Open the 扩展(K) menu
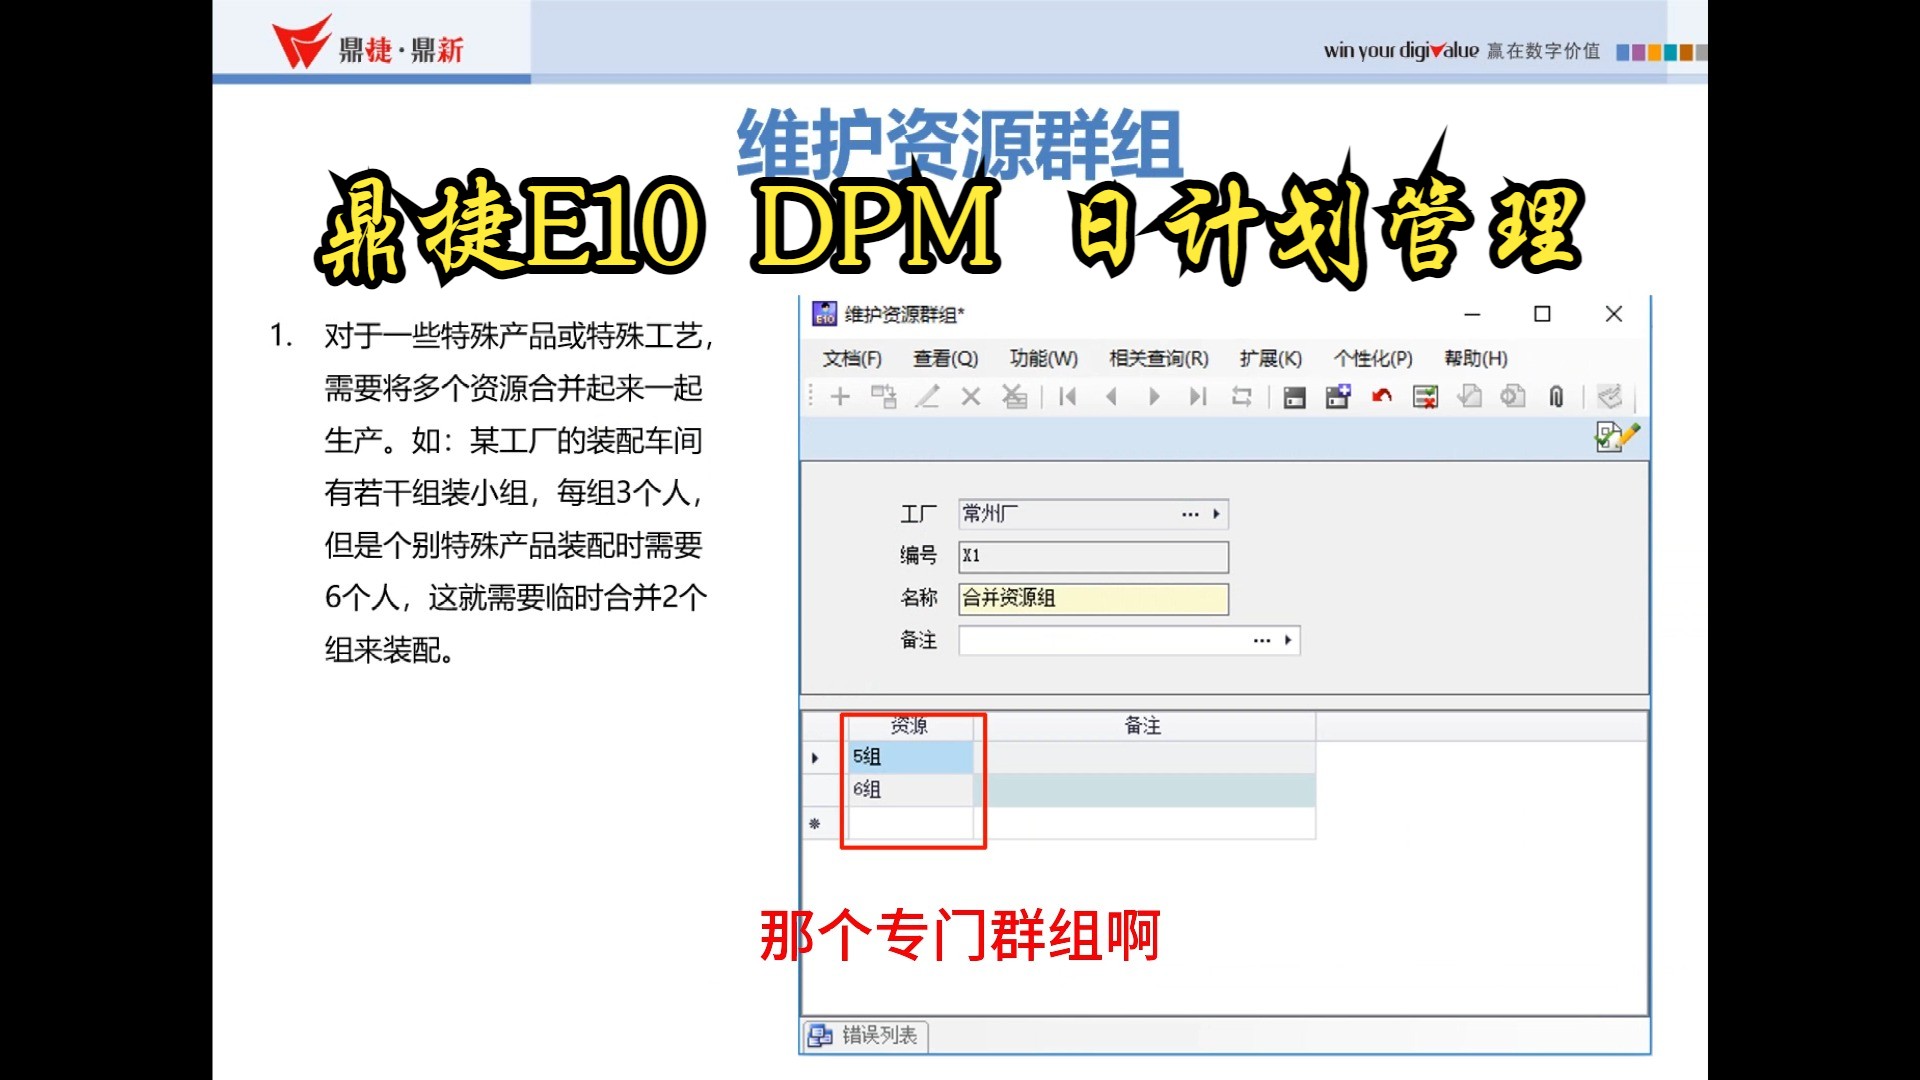Image resolution: width=1920 pixels, height=1080 pixels. [x=1271, y=358]
